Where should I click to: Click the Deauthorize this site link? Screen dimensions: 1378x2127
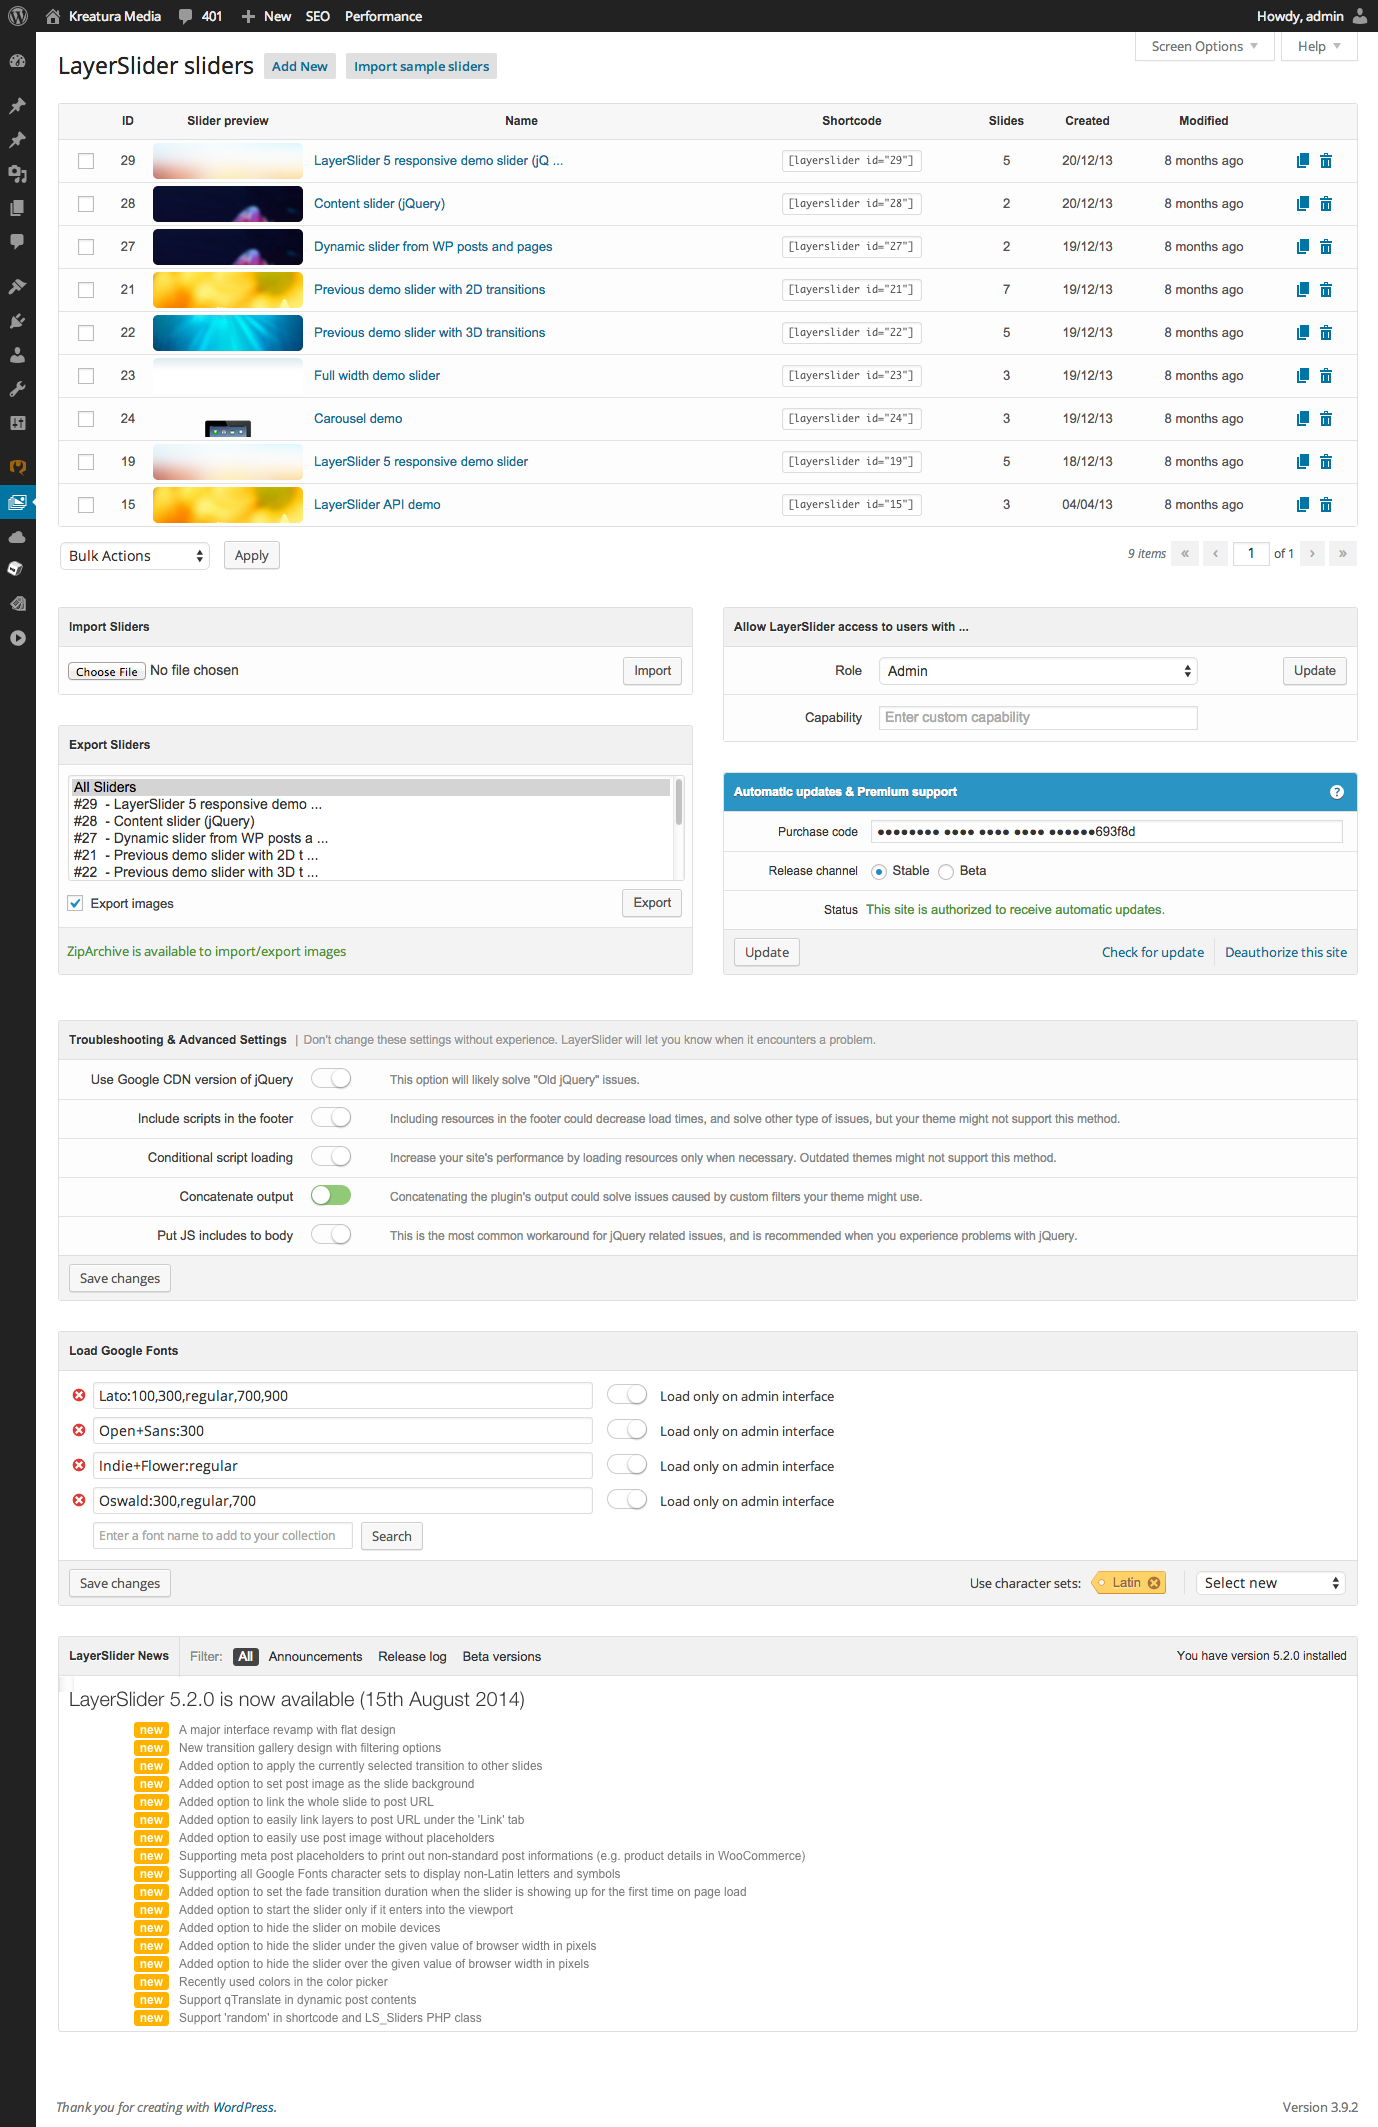click(x=1285, y=953)
